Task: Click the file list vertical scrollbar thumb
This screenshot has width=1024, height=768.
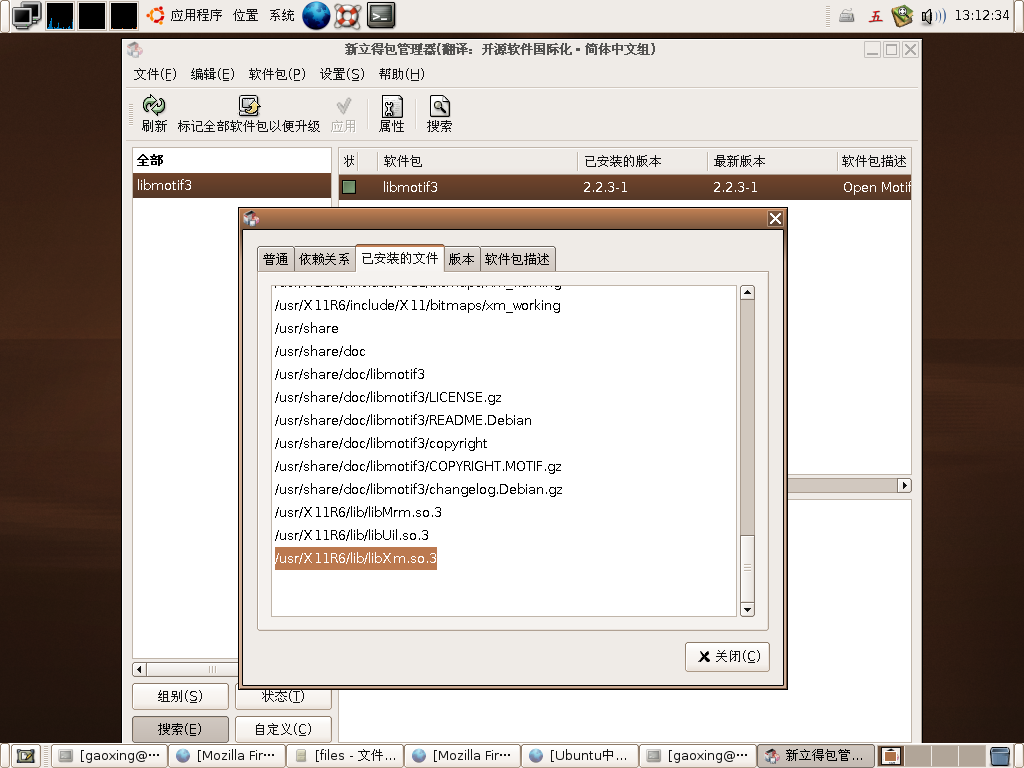Action: coord(748,568)
